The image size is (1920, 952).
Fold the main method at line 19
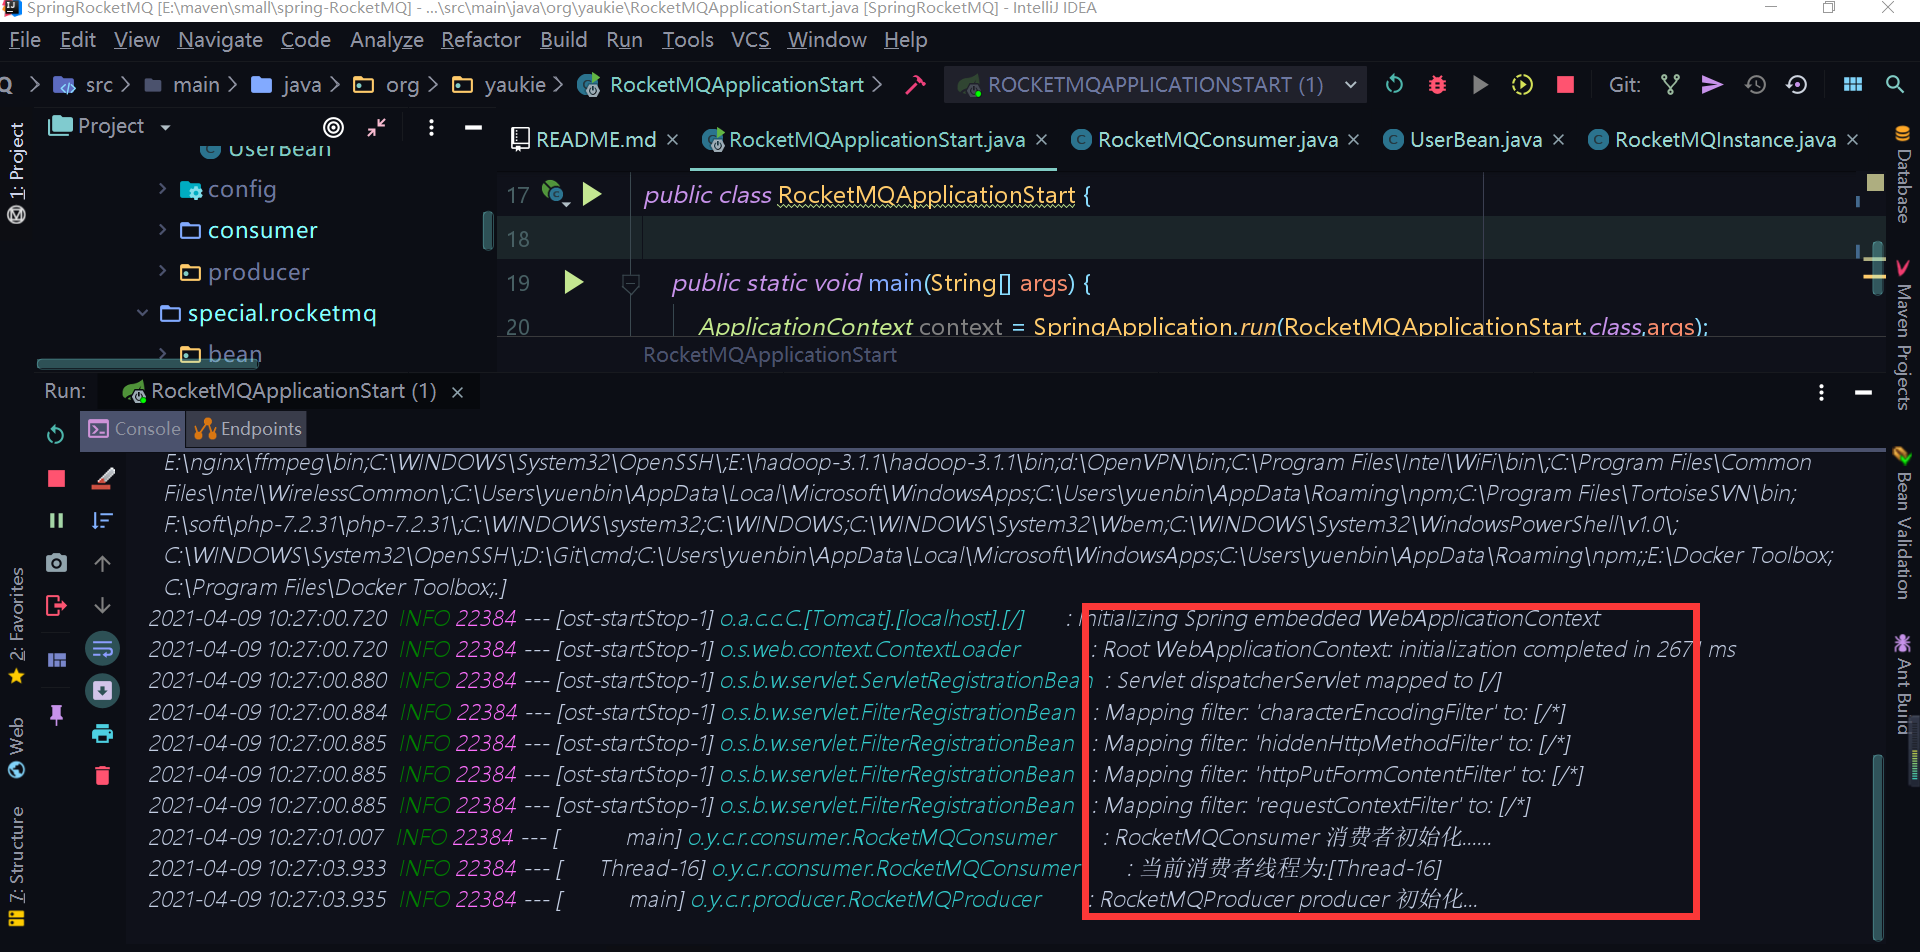point(631,283)
